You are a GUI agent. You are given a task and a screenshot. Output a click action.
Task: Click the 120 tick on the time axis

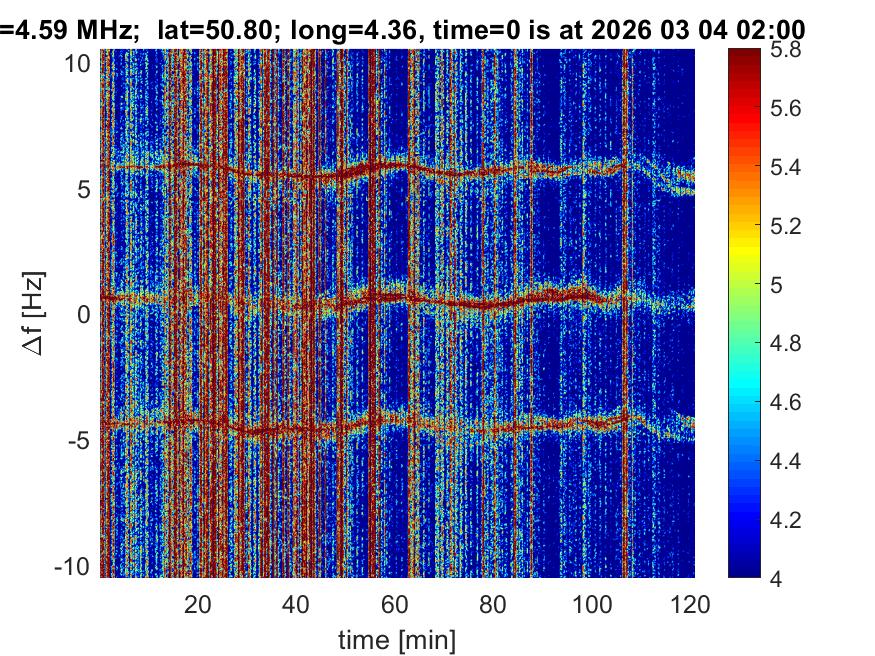pos(692,604)
